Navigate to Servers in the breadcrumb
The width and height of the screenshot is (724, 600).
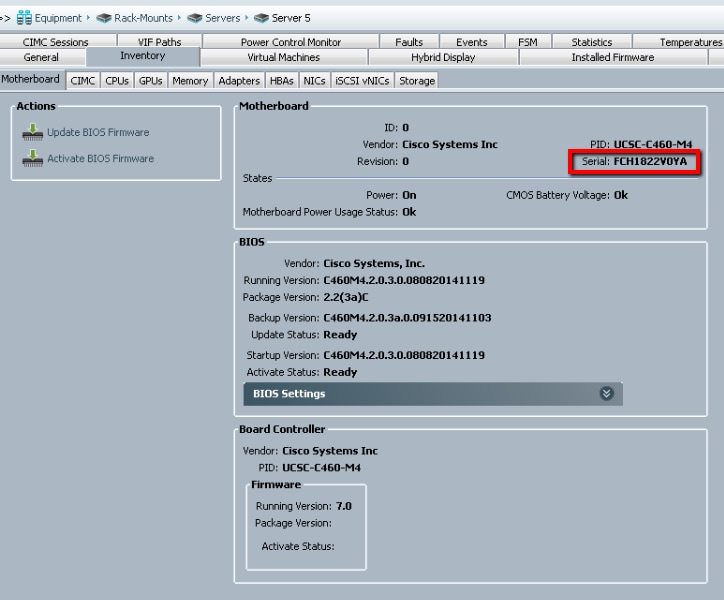pos(223,18)
